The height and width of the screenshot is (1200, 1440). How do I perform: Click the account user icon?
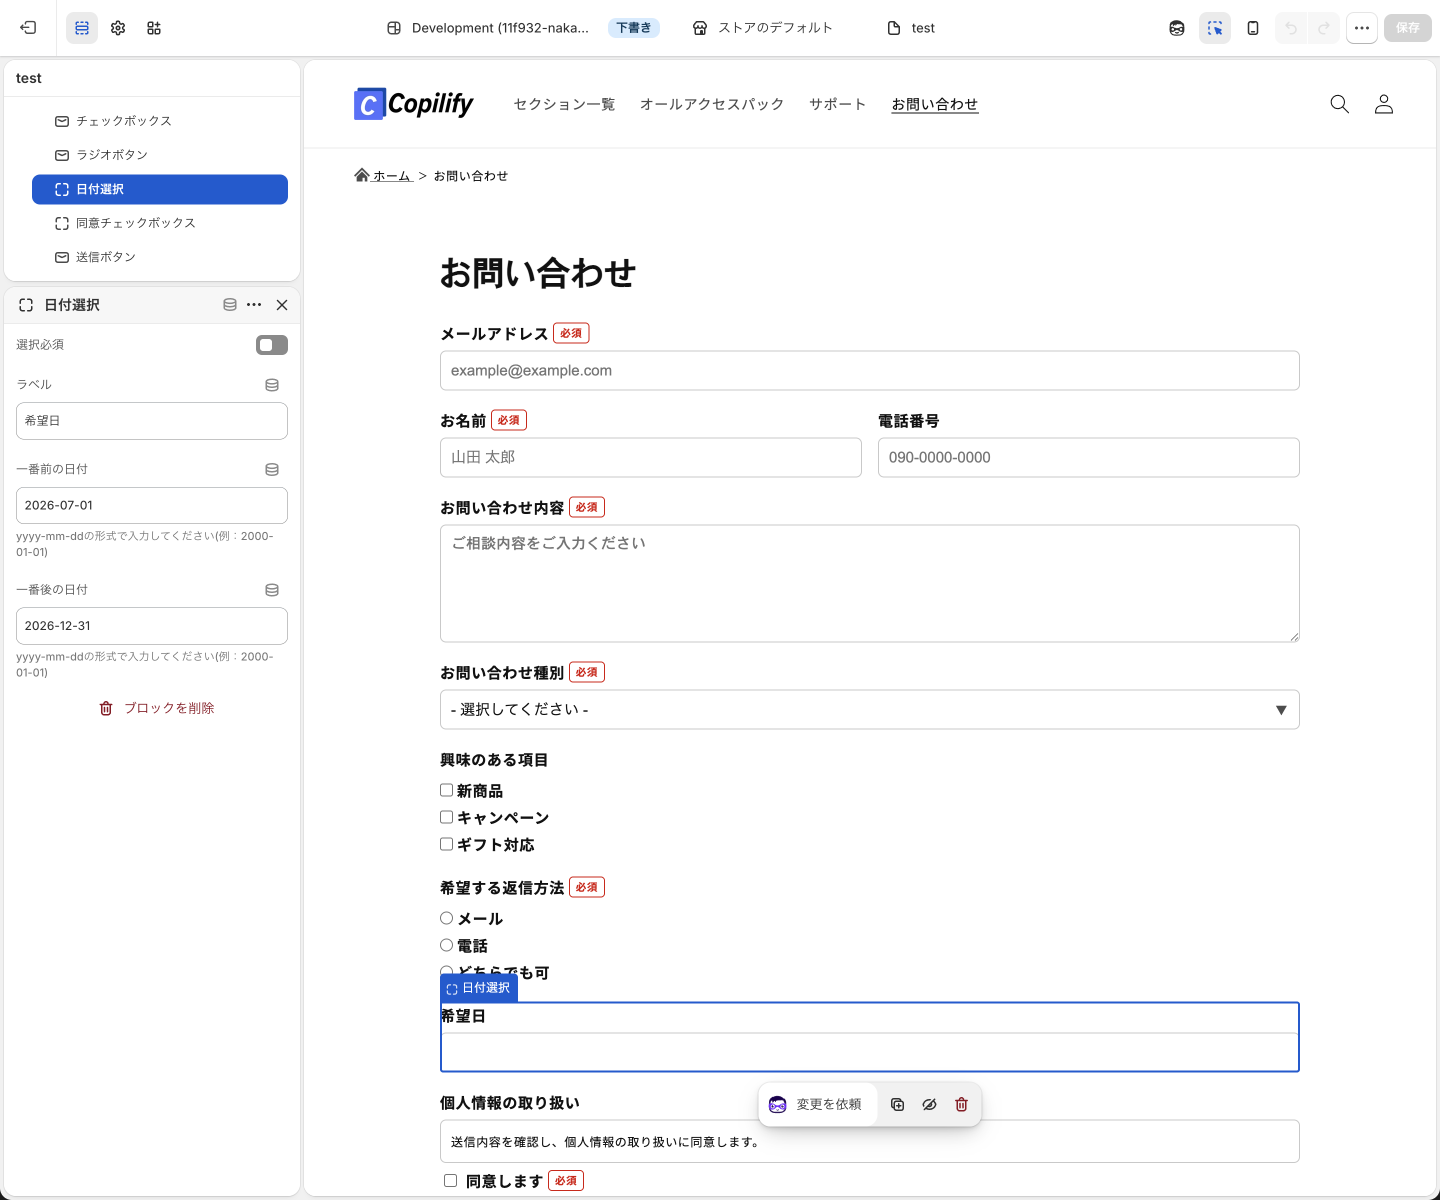1384,104
